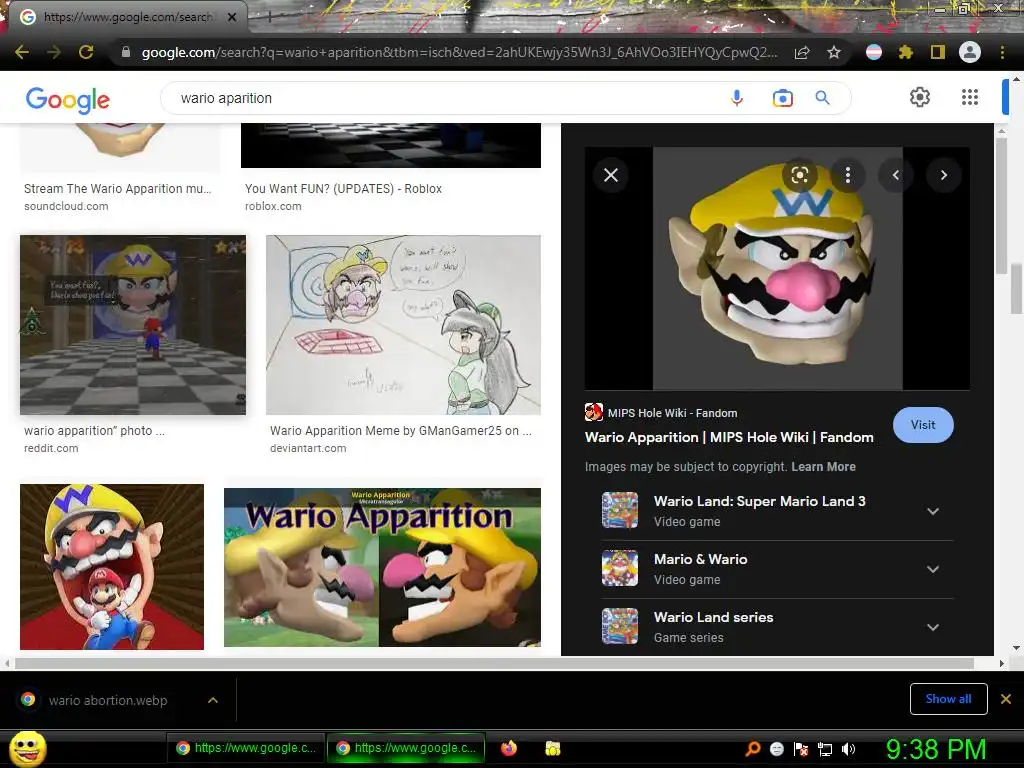Click the share page icon in address bar
This screenshot has height=768, width=1024.
pyautogui.click(x=802, y=52)
